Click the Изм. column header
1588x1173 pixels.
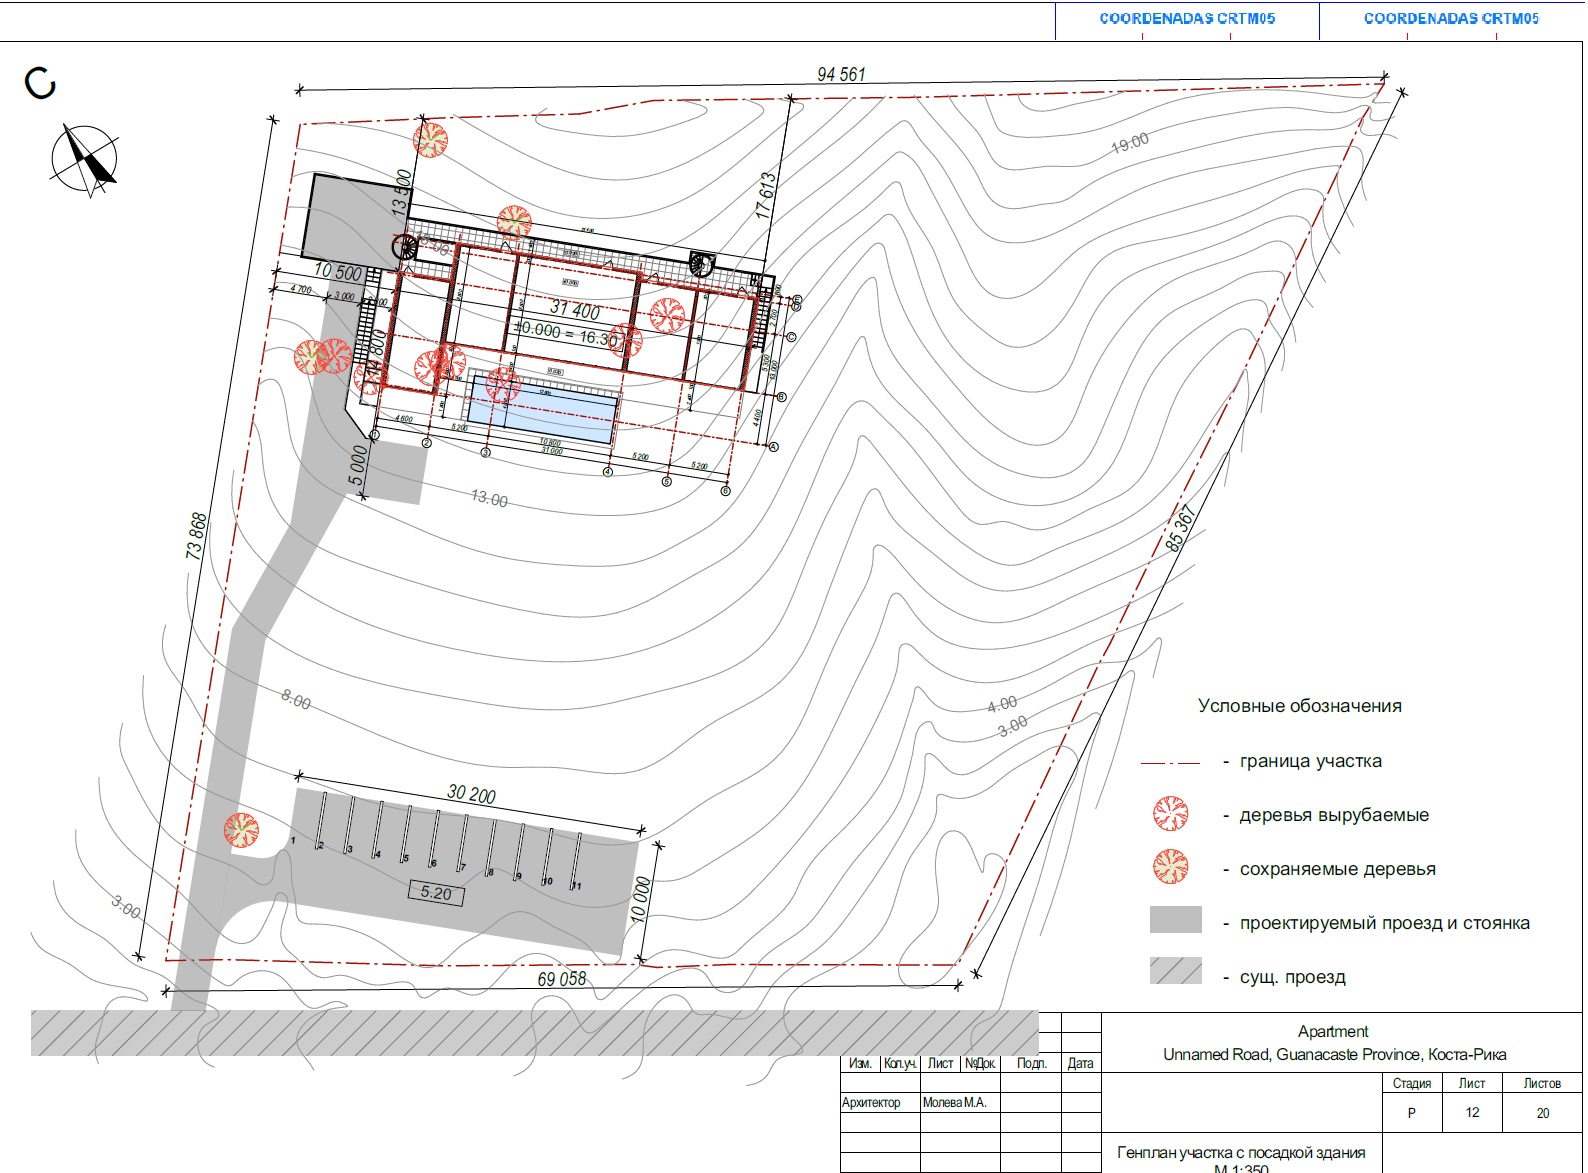[860, 1063]
